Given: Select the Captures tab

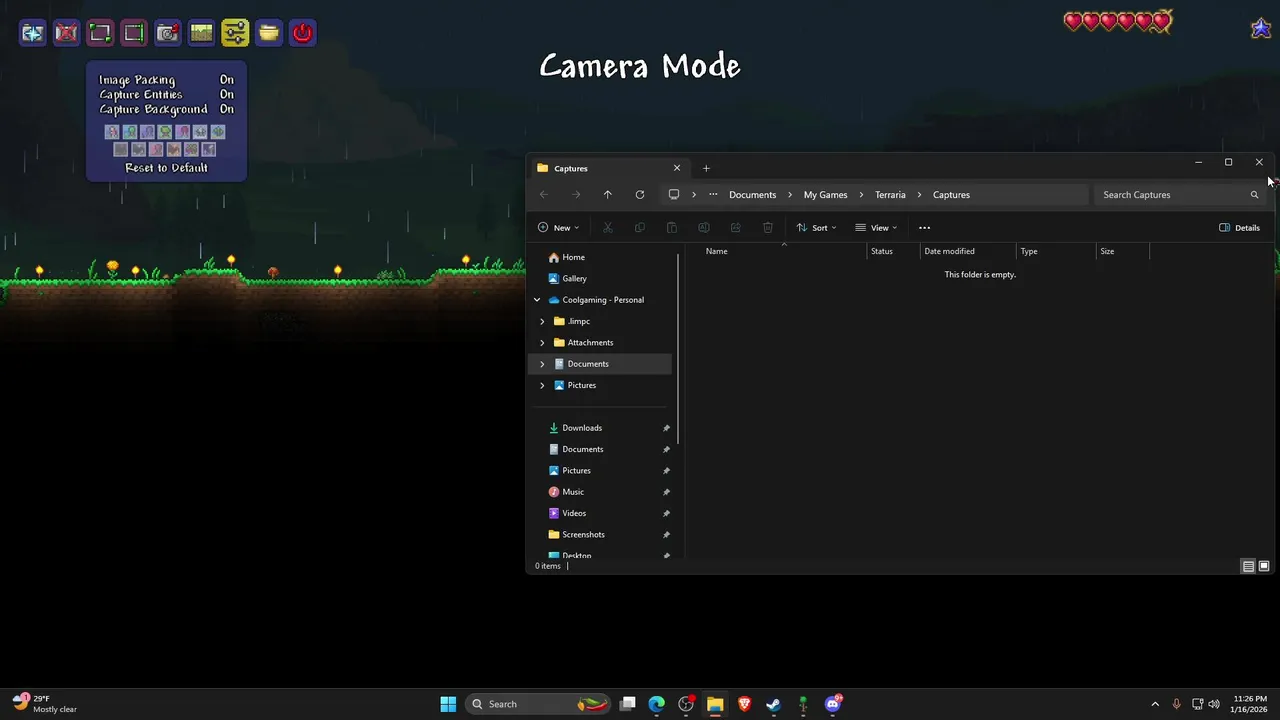Looking at the screenshot, I should pyautogui.click(x=608, y=168).
